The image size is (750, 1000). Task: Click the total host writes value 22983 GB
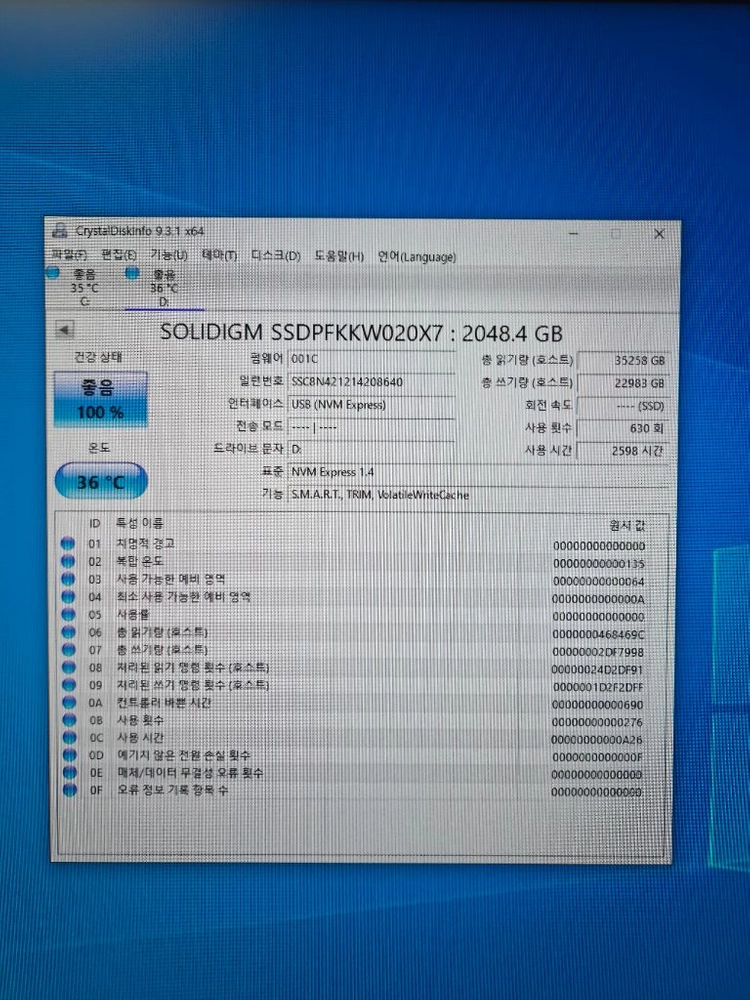[x=622, y=383]
